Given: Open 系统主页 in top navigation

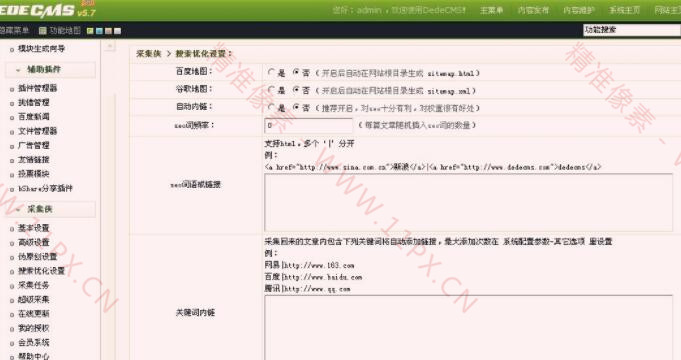Looking at the screenshot, I should 624,10.
